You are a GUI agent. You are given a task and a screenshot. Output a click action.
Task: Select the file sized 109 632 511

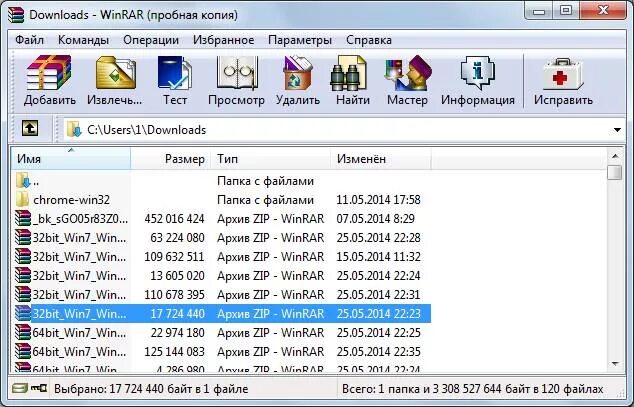(x=174, y=257)
